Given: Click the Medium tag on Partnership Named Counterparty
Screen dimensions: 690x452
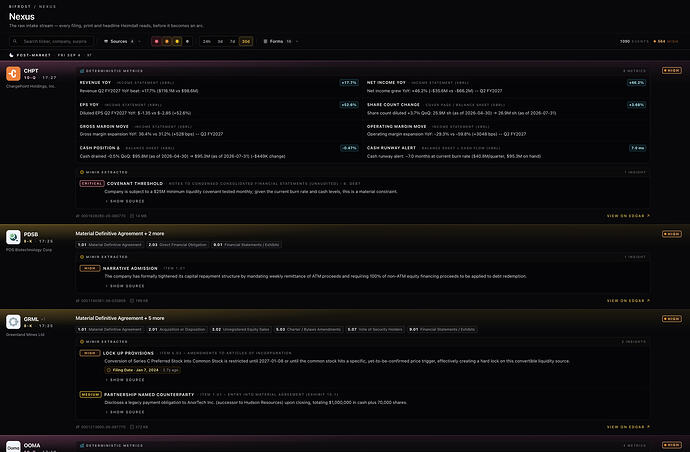Looking at the screenshot, I should [x=91, y=395].
